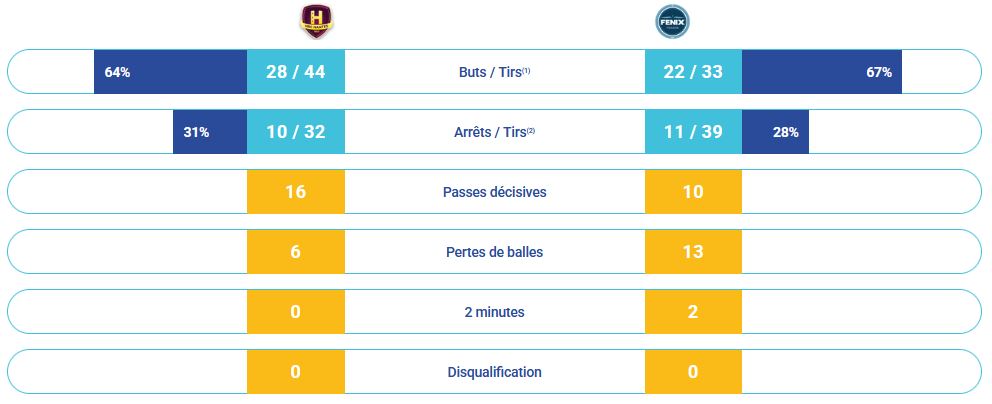The image size is (992, 404).
Task: Click the Arrêts / Tirs label
Action: click(494, 132)
